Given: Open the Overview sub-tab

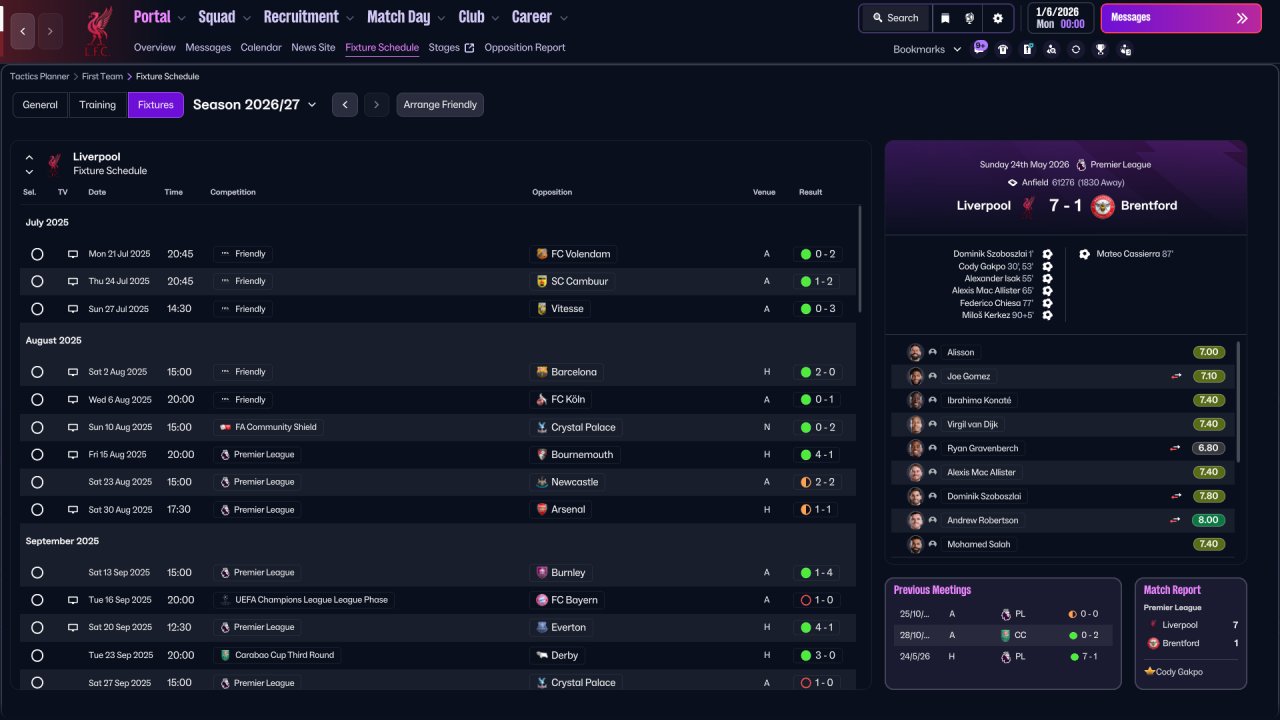Looking at the screenshot, I should pyautogui.click(x=155, y=48).
